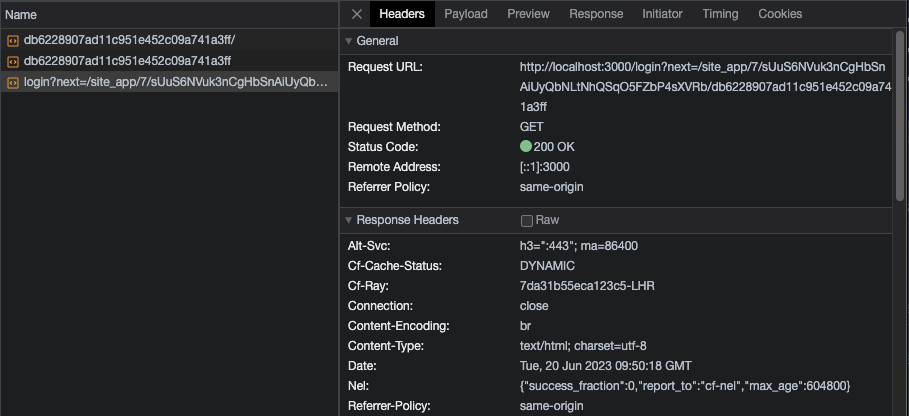Click the Name column header
Viewport: 909px width, 416px height.
coord(169,14)
